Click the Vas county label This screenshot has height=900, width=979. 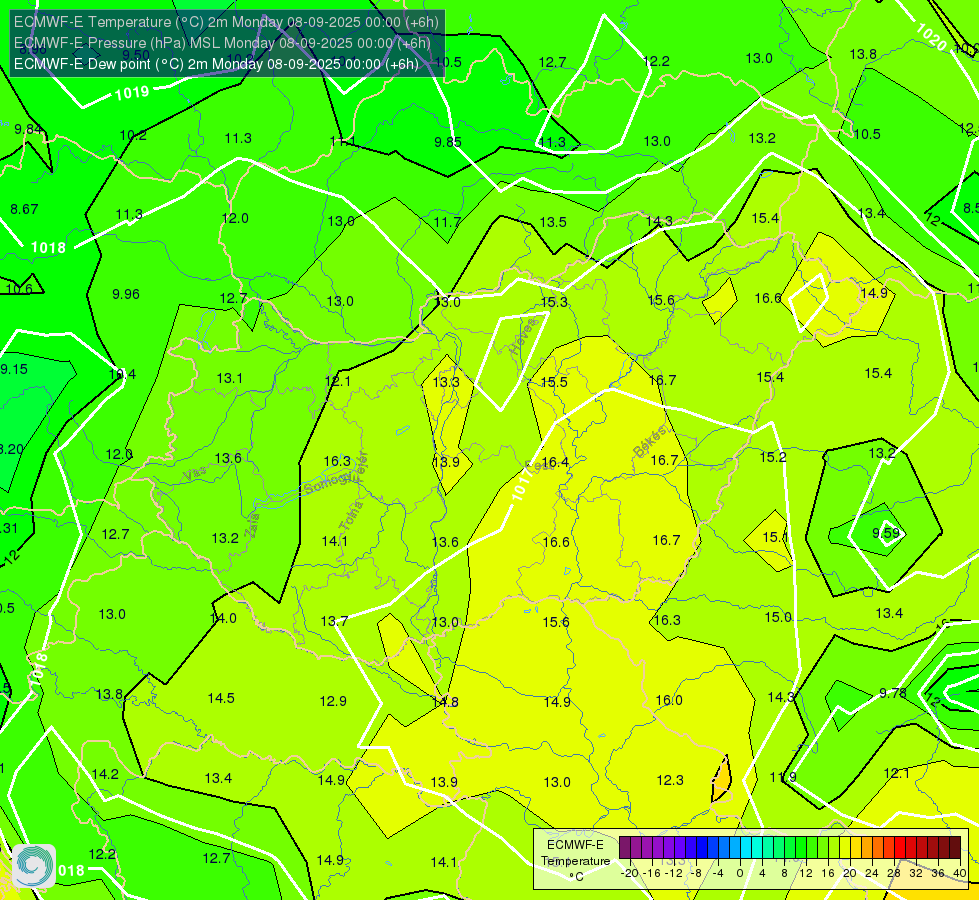coord(195,475)
